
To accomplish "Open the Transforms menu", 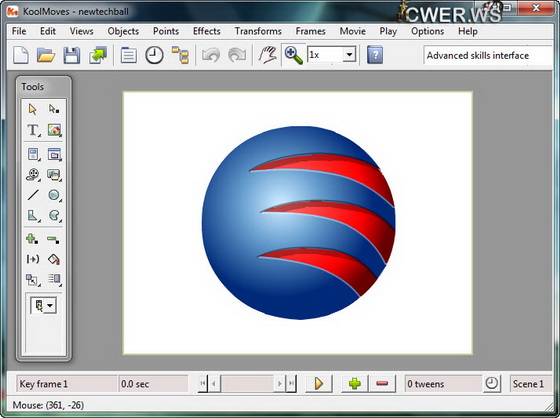I will click(x=258, y=31).
